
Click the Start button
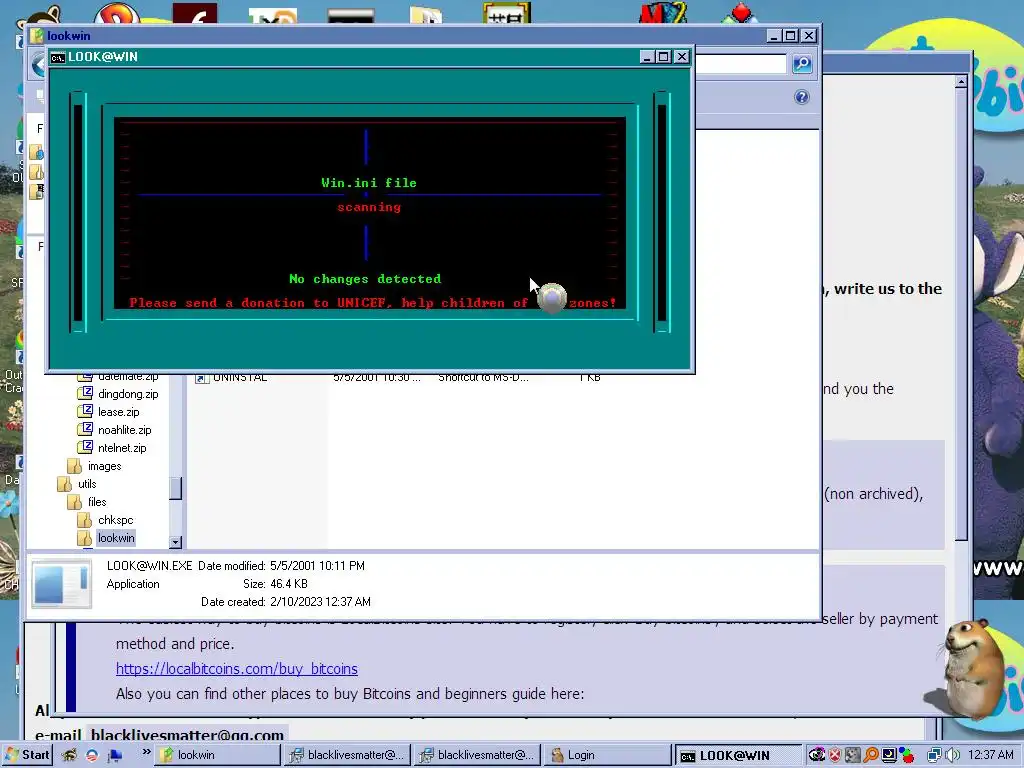[x=27, y=755]
